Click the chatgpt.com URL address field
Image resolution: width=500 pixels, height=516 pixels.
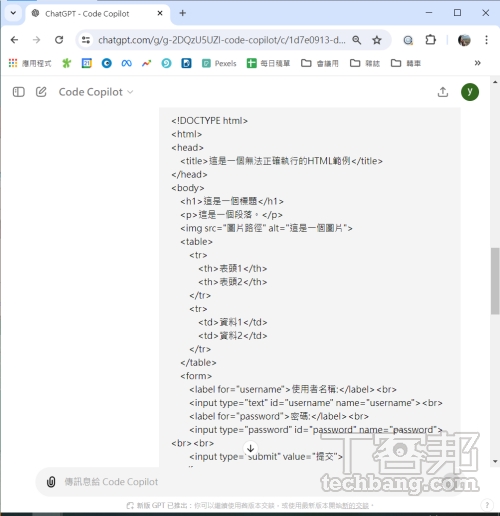click(221, 40)
